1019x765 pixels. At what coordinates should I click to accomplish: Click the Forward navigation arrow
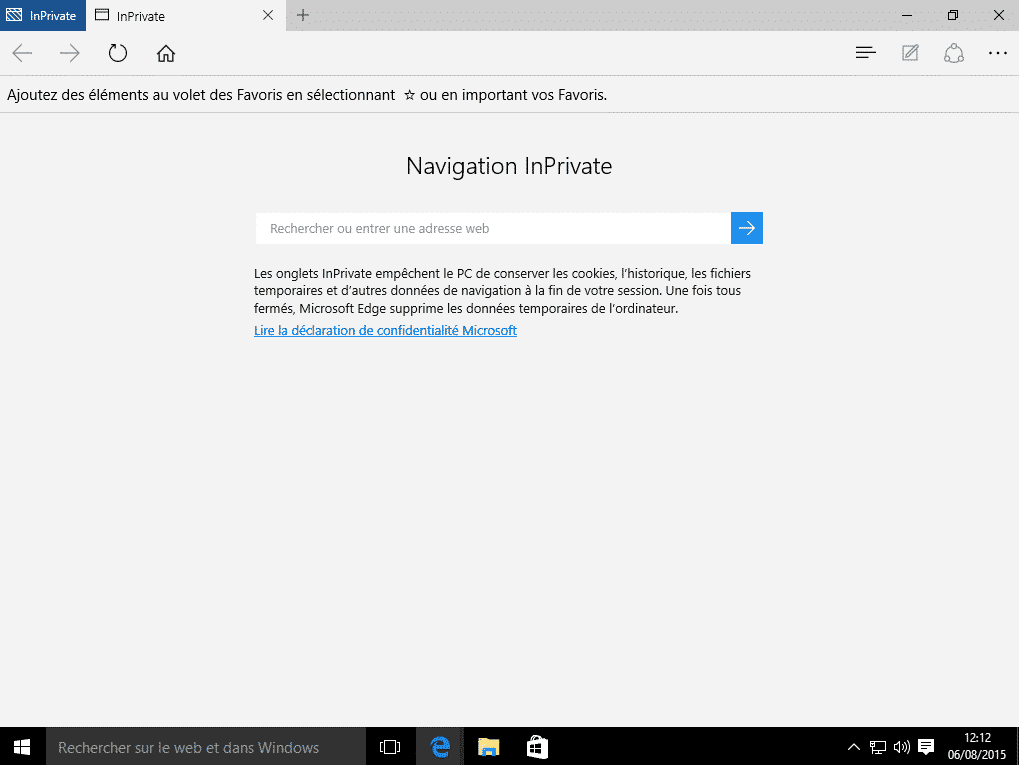point(70,53)
